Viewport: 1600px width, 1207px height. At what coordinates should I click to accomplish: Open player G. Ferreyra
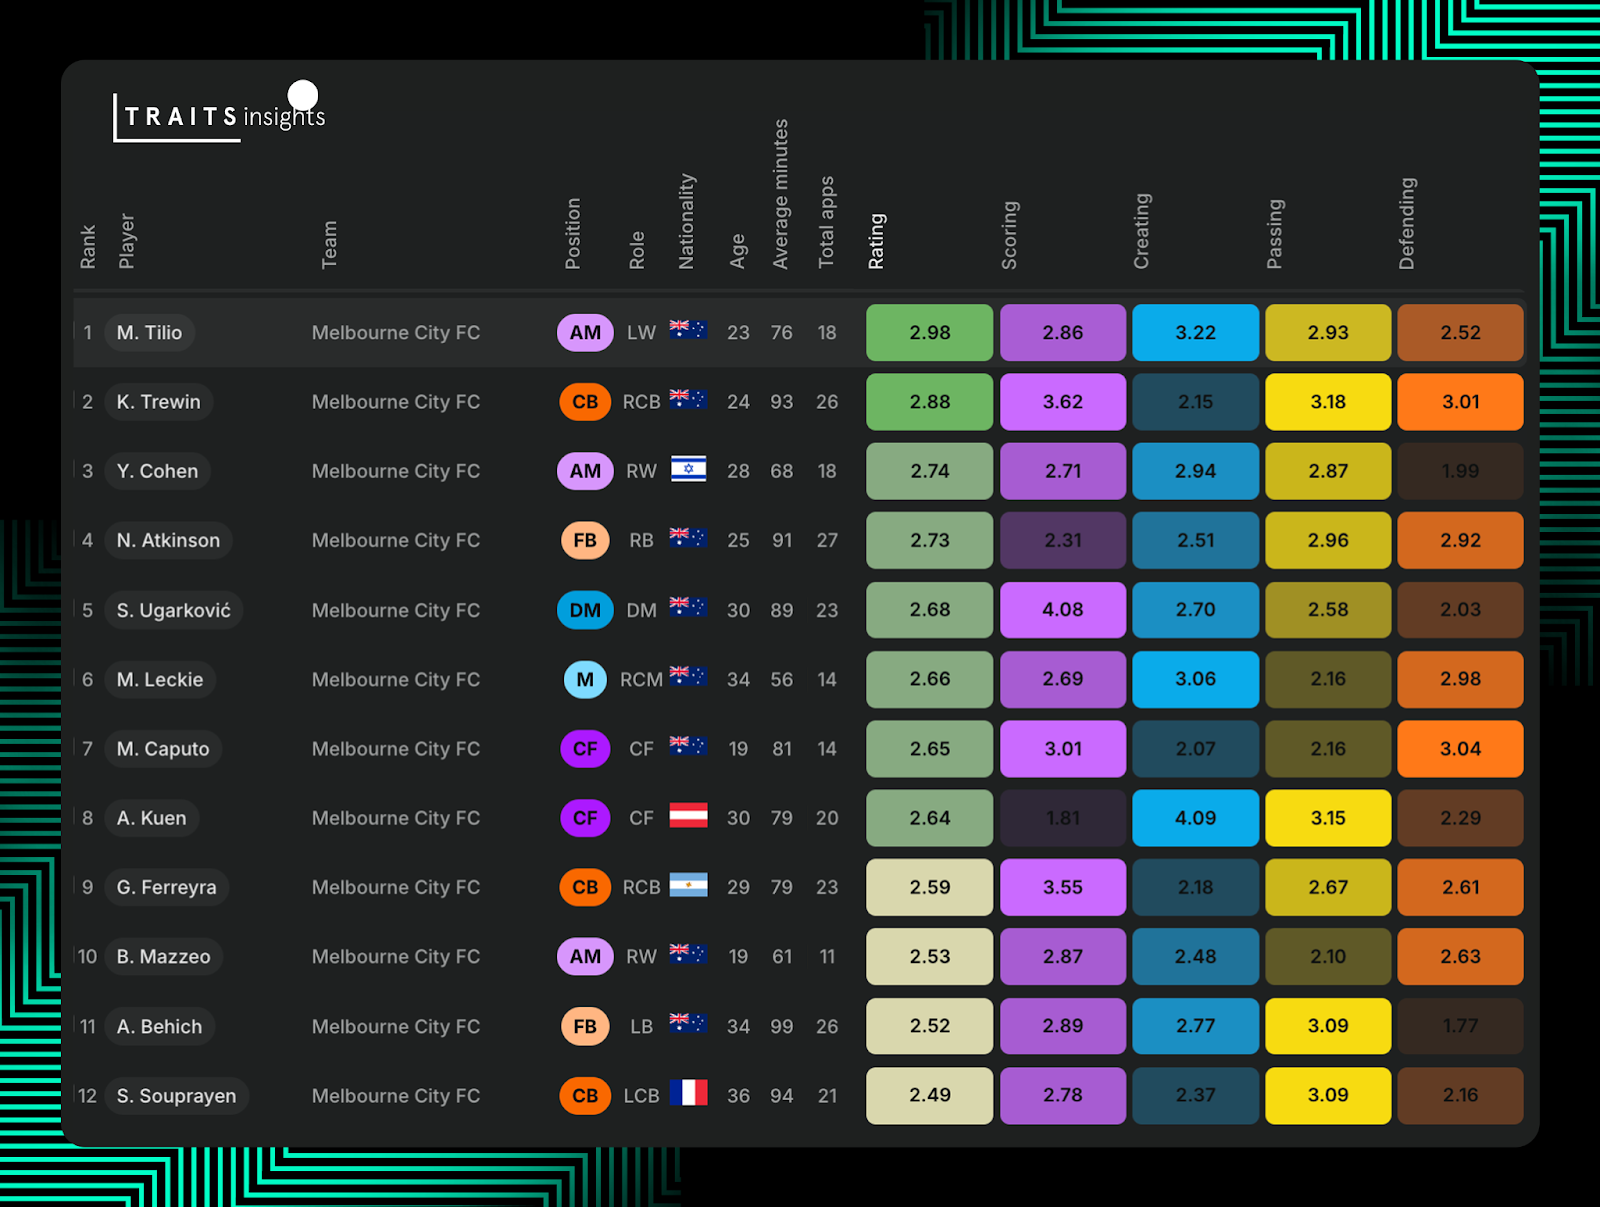click(x=166, y=887)
